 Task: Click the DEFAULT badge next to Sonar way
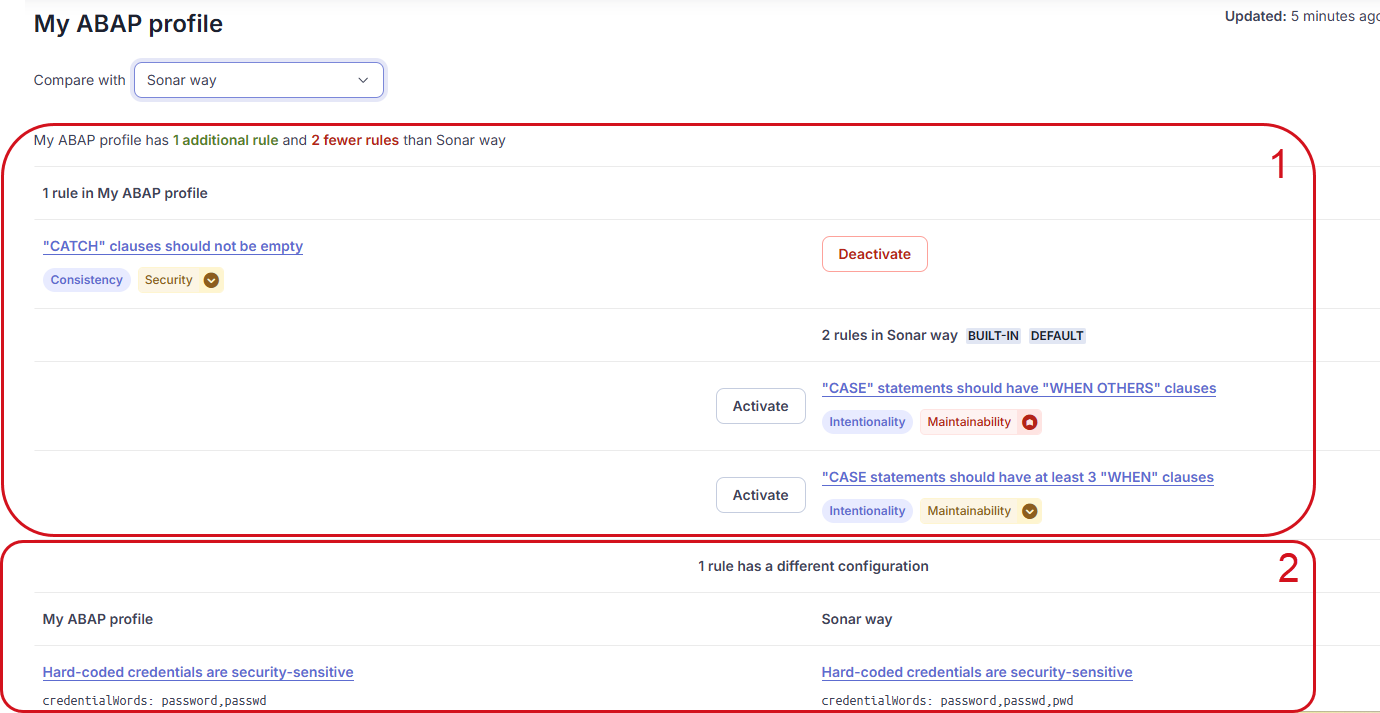click(x=1057, y=336)
